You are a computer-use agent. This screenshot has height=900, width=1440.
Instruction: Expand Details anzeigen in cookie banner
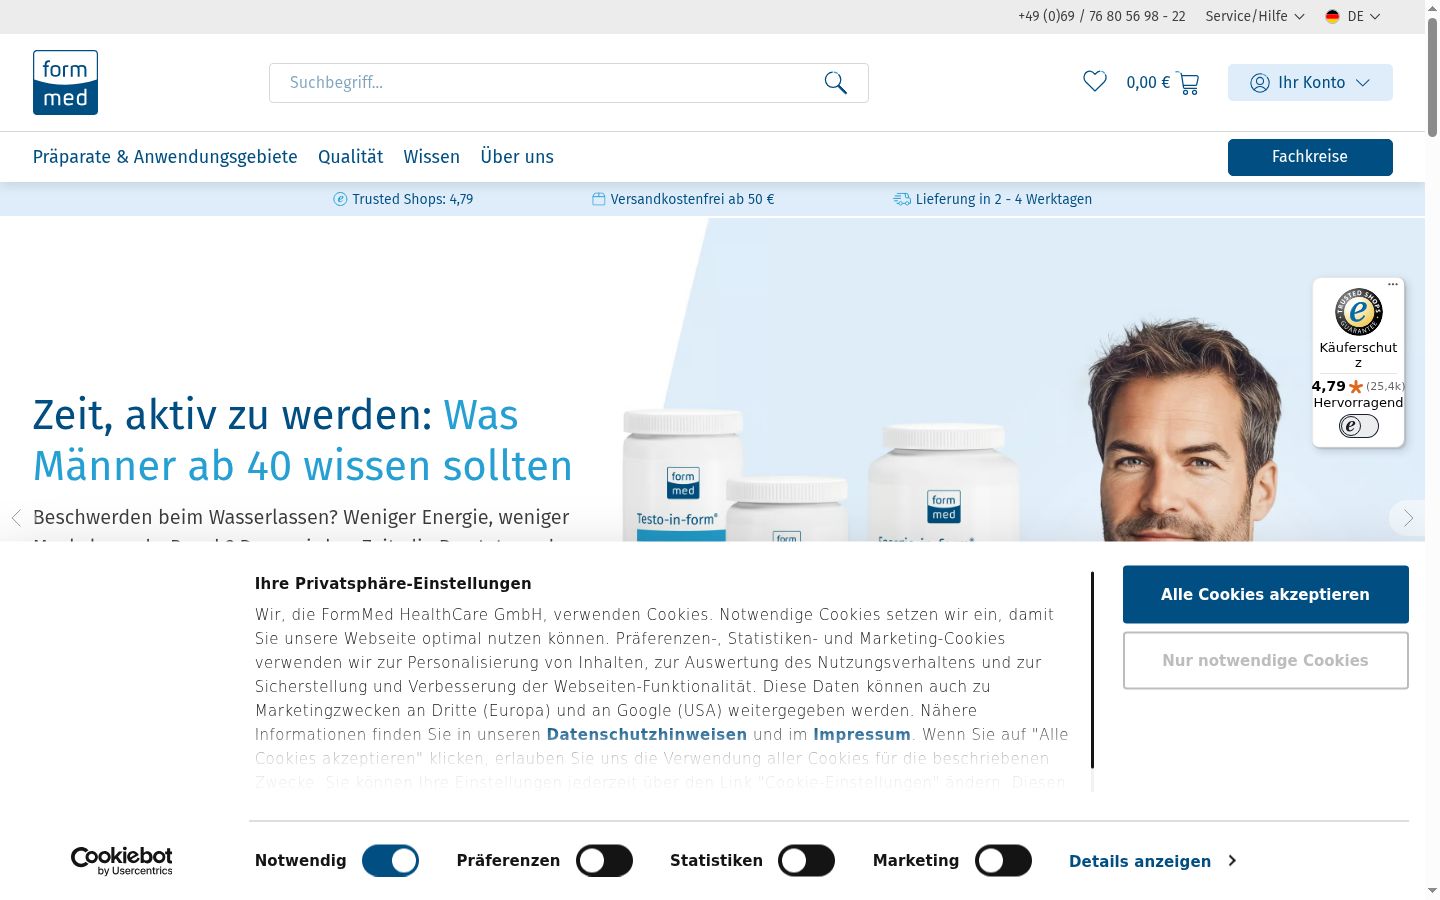pos(1152,861)
